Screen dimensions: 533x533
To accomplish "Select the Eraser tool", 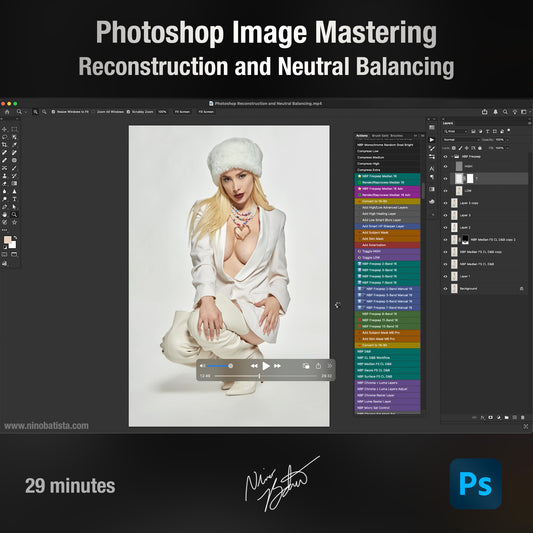I will [x=4, y=184].
